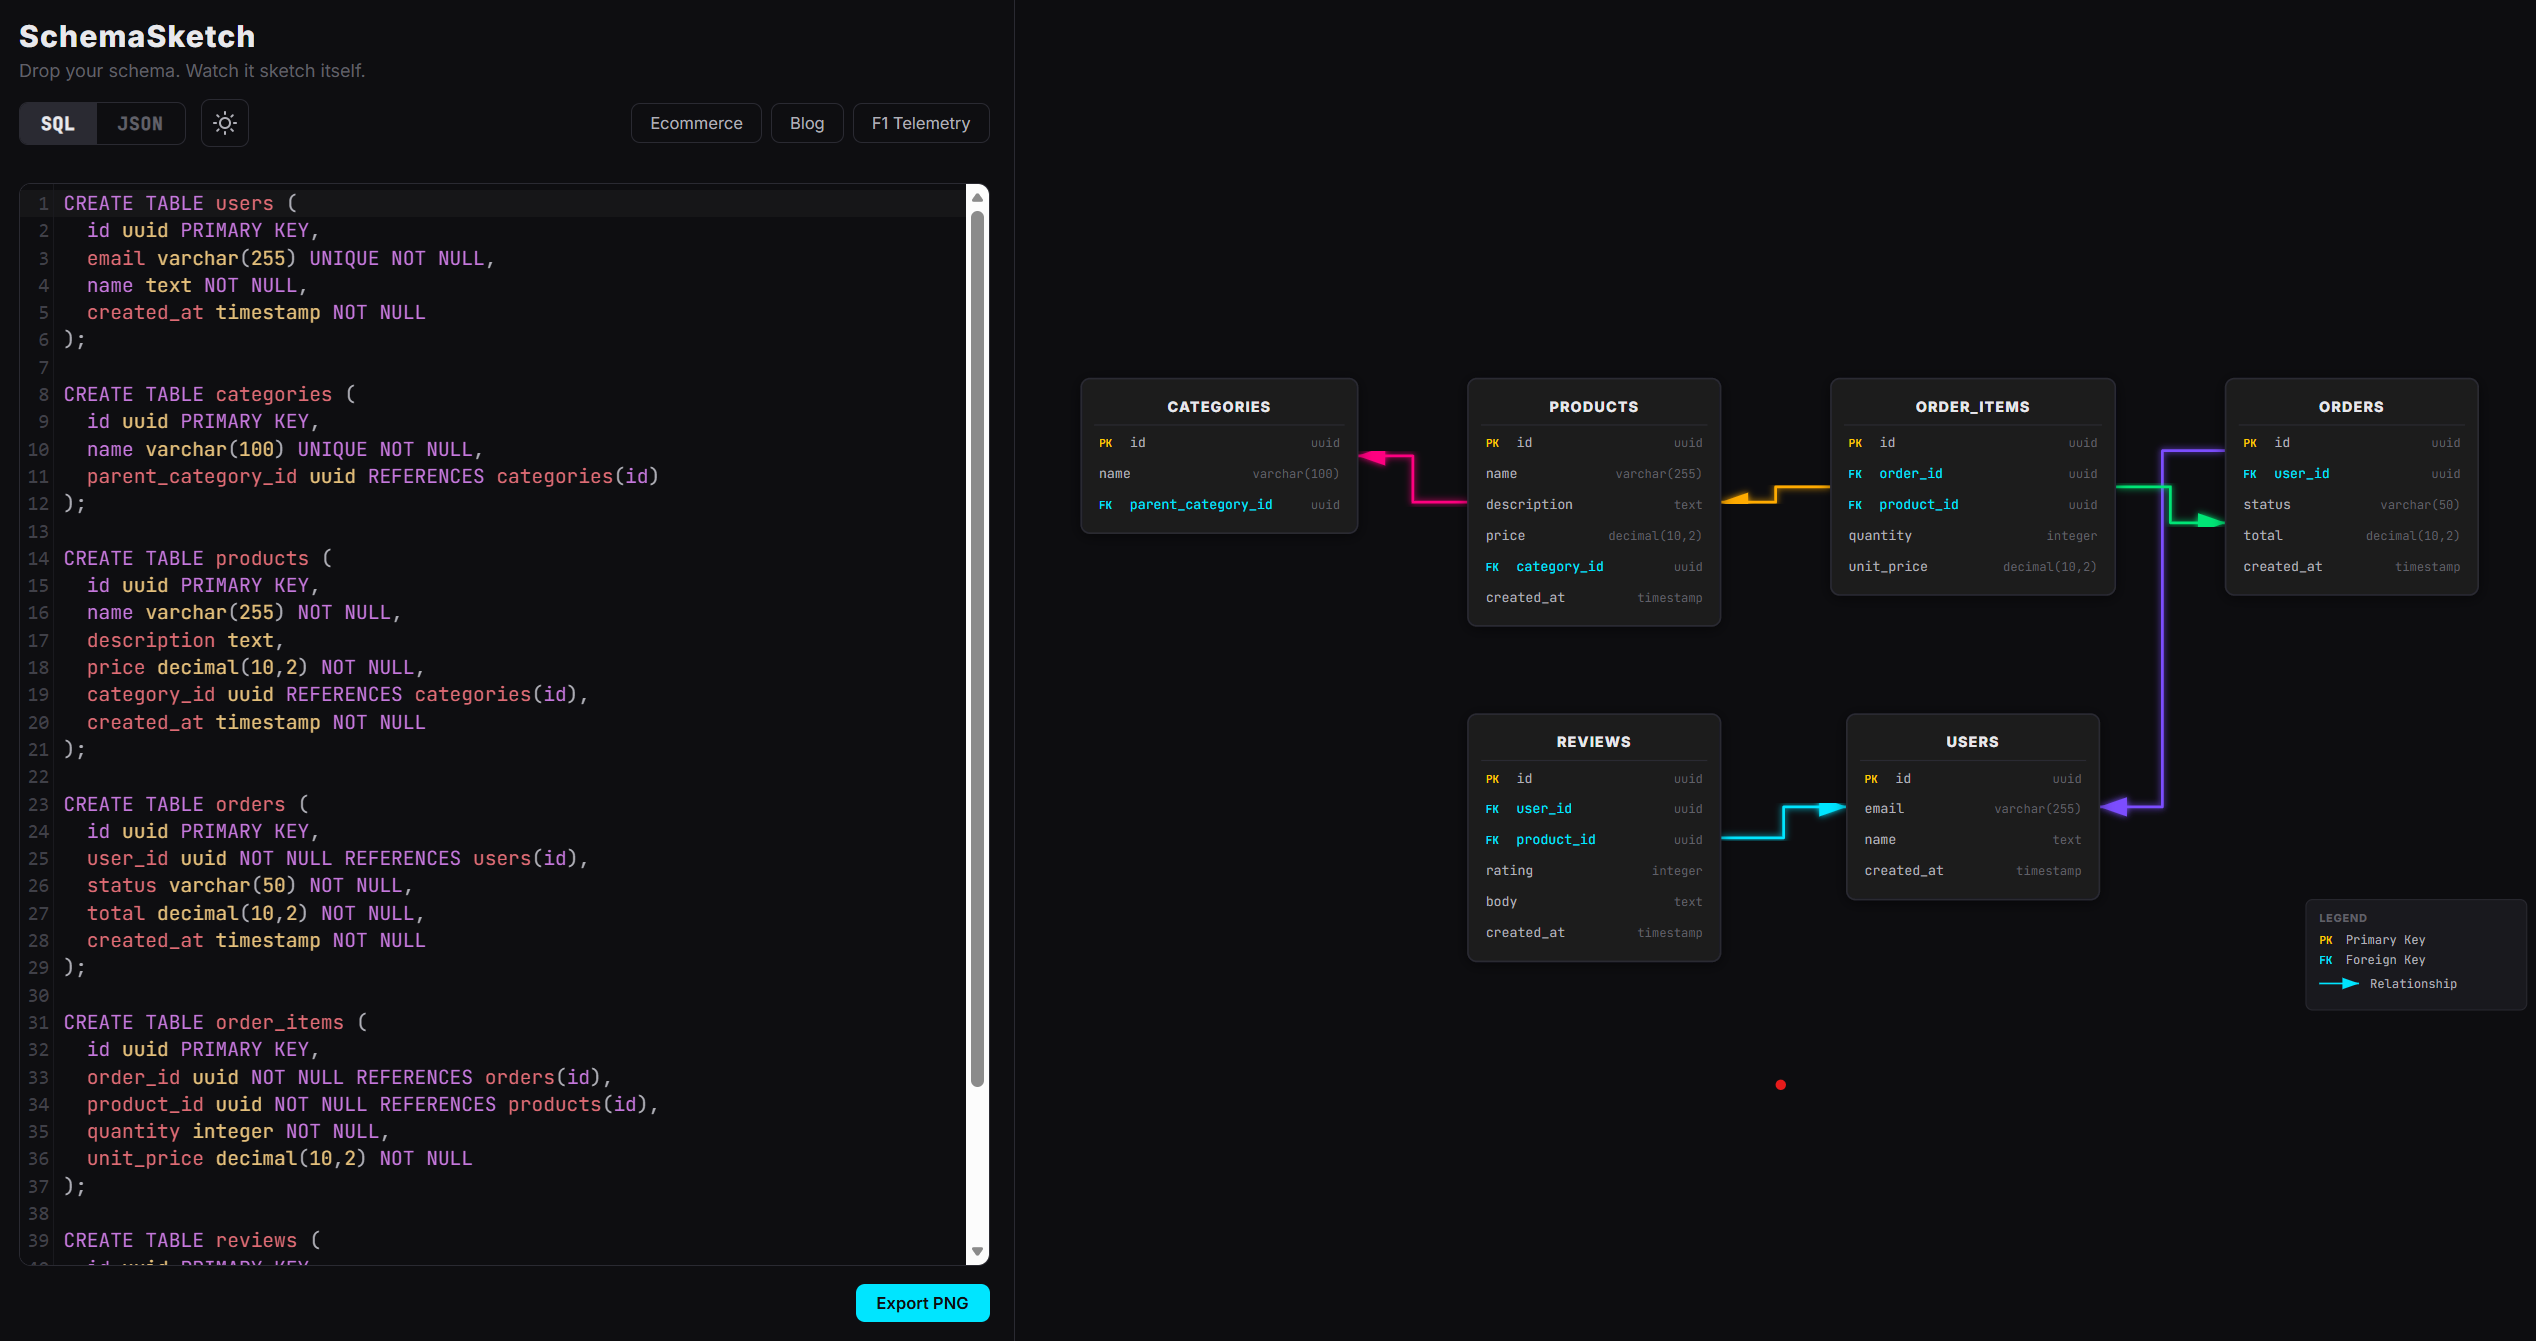Click quantity field in ORDER_ITEMS table

tap(1973, 536)
